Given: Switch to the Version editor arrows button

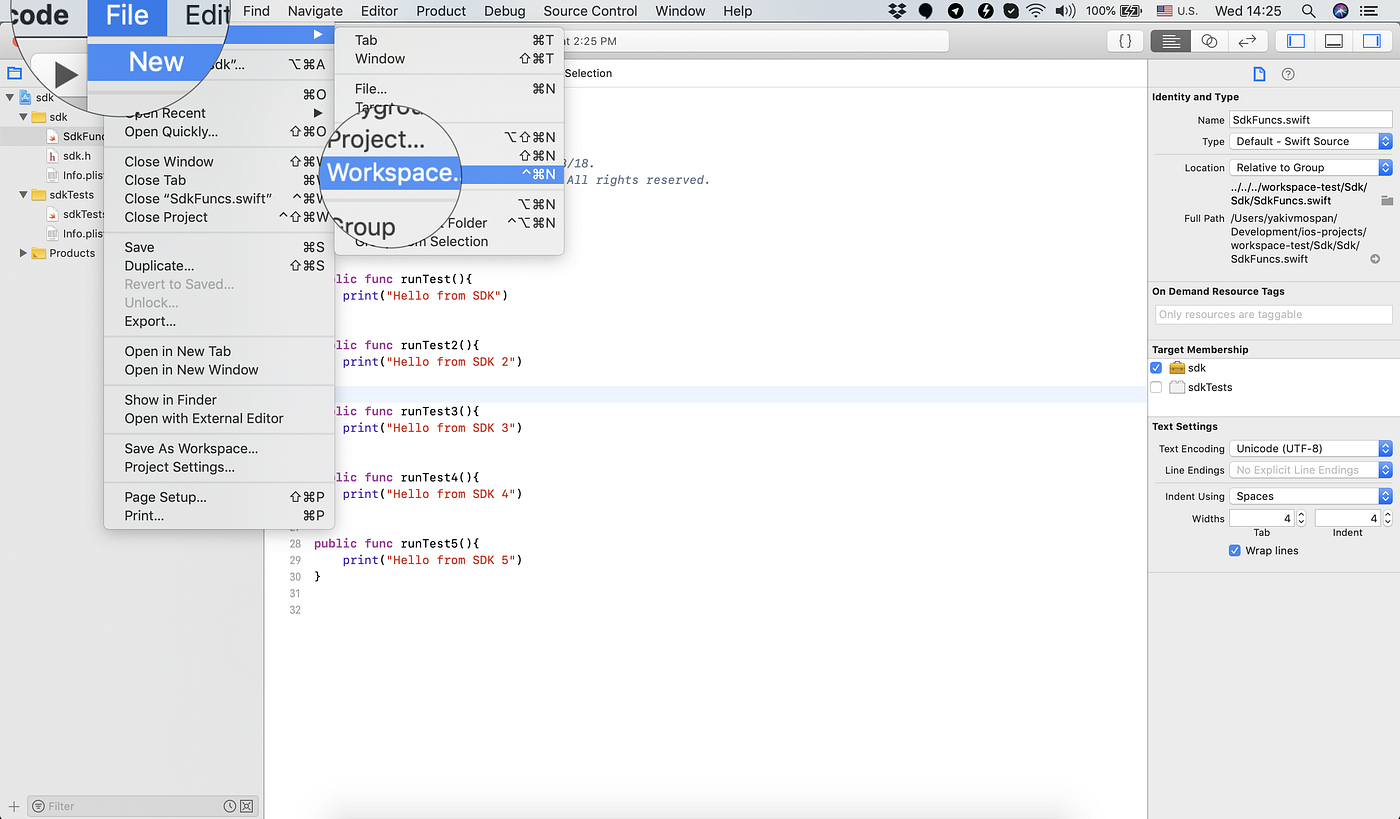Looking at the screenshot, I should [1247, 41].
